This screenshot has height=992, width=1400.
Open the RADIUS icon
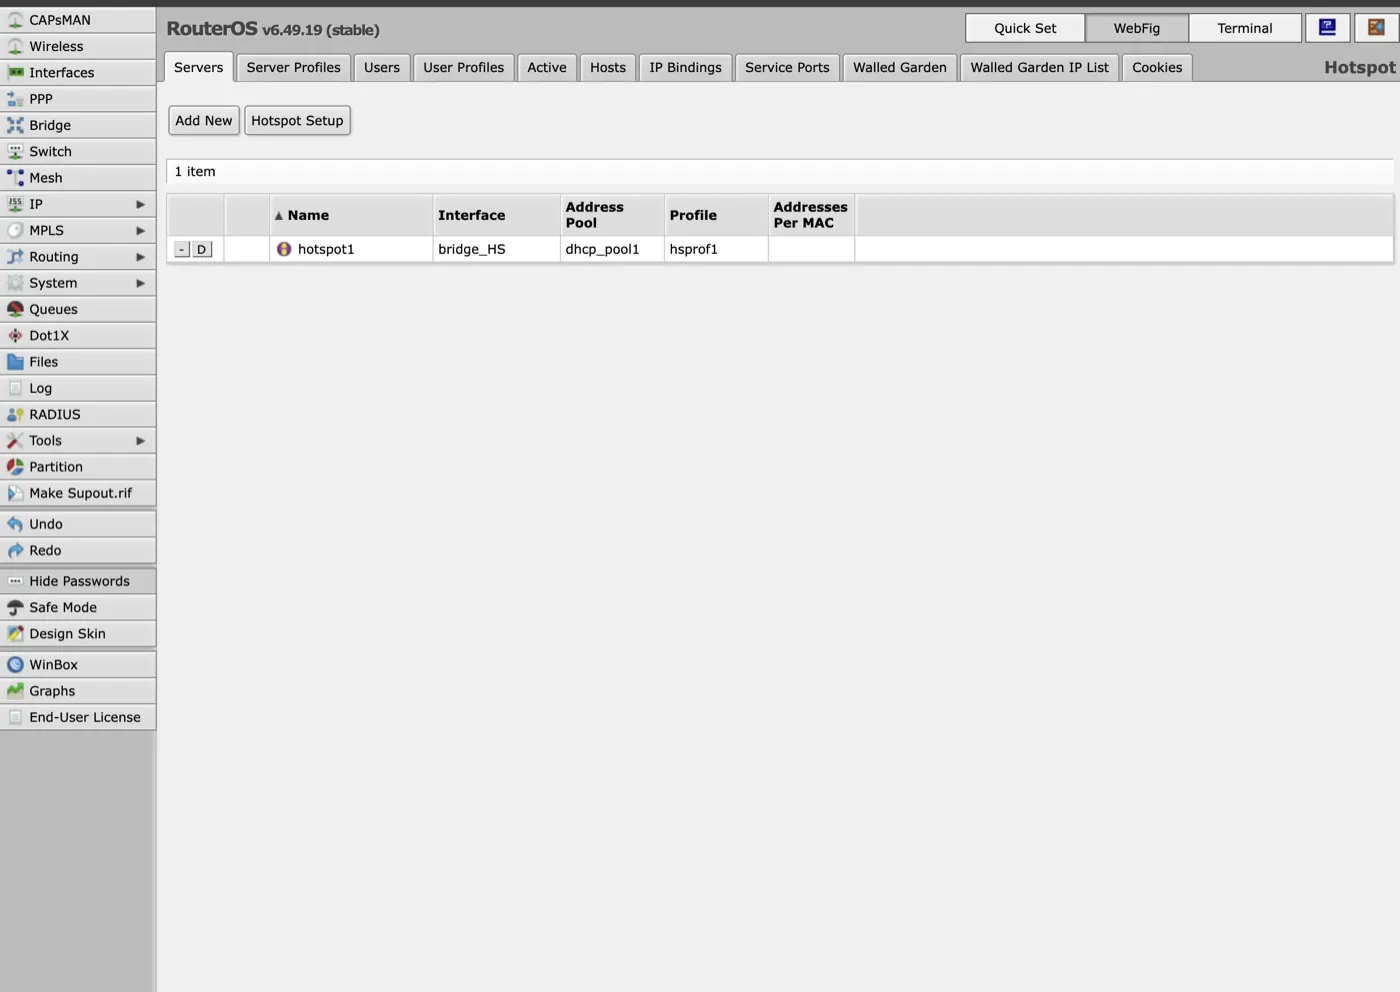pyautogui.click(x=15, y=414)
